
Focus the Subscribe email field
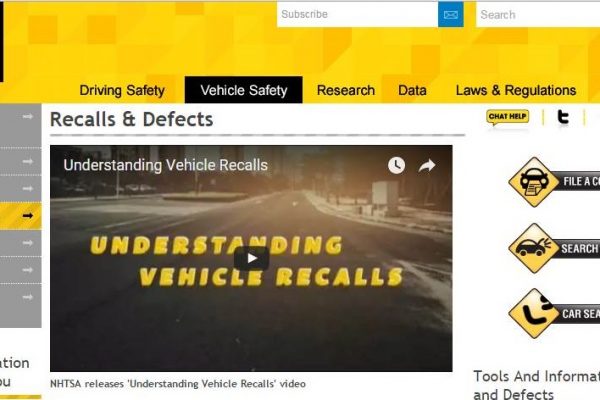click(357, 15)
